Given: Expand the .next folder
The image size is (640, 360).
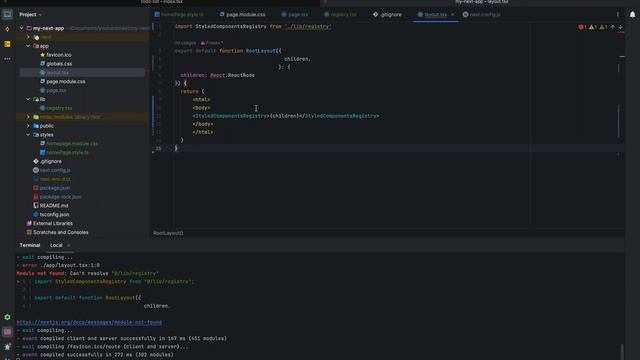Looking at the screenshot, I should (x=28, y=37).
